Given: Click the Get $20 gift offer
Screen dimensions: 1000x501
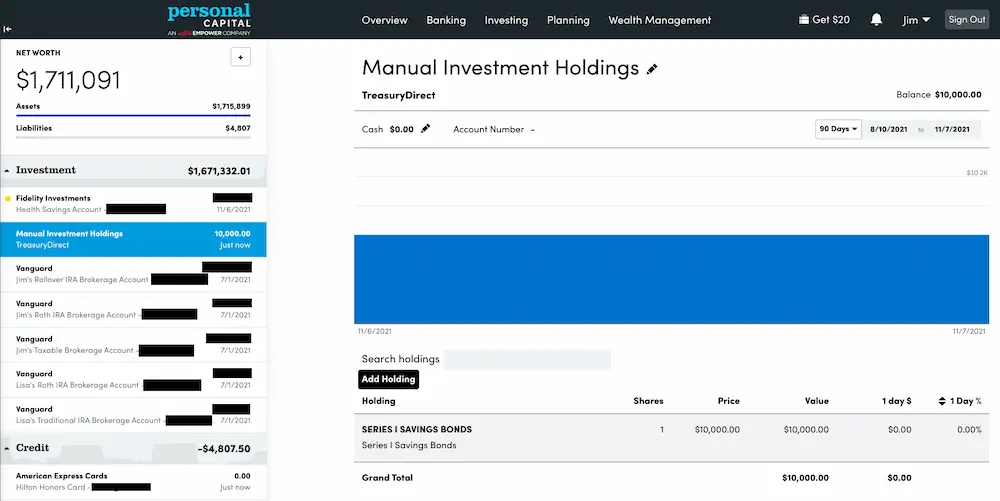Looking at the screenshot, I should [824, 20].
